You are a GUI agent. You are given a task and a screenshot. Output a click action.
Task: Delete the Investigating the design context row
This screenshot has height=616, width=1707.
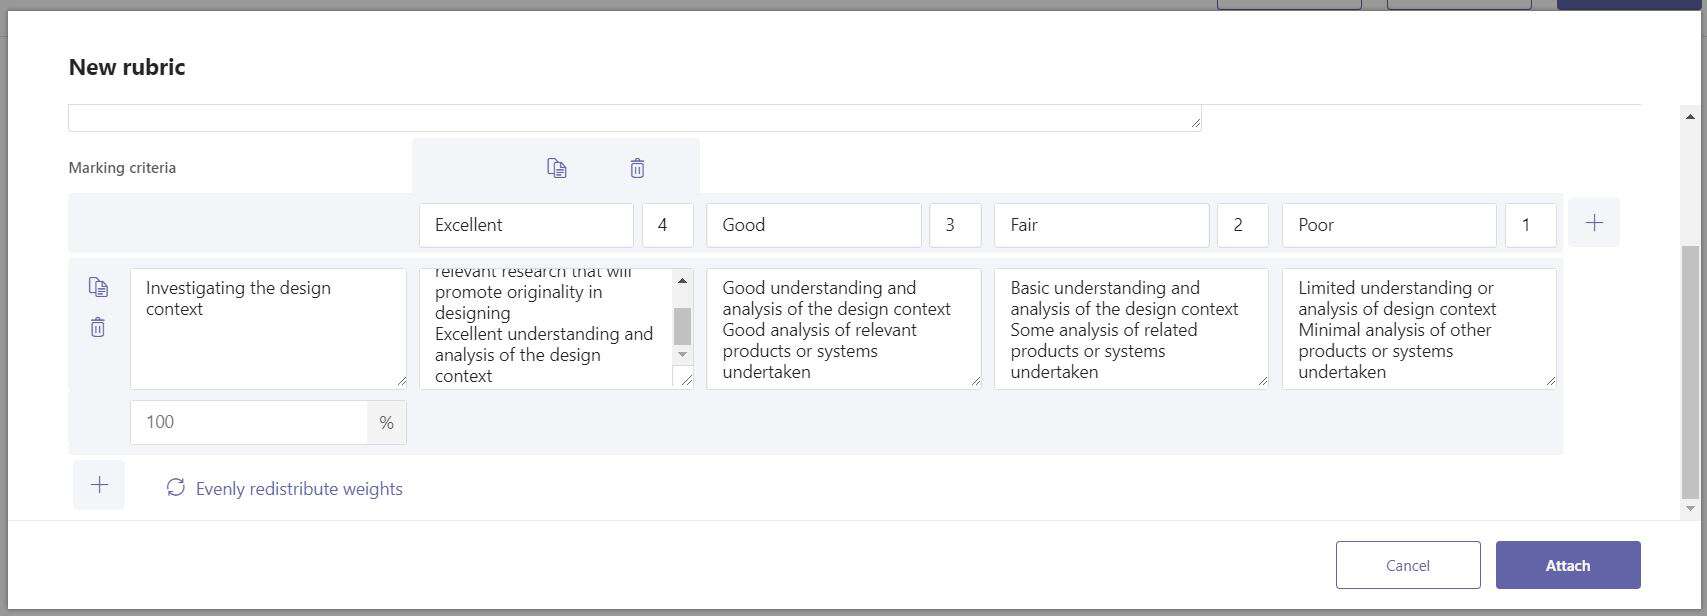coord(98,327)
